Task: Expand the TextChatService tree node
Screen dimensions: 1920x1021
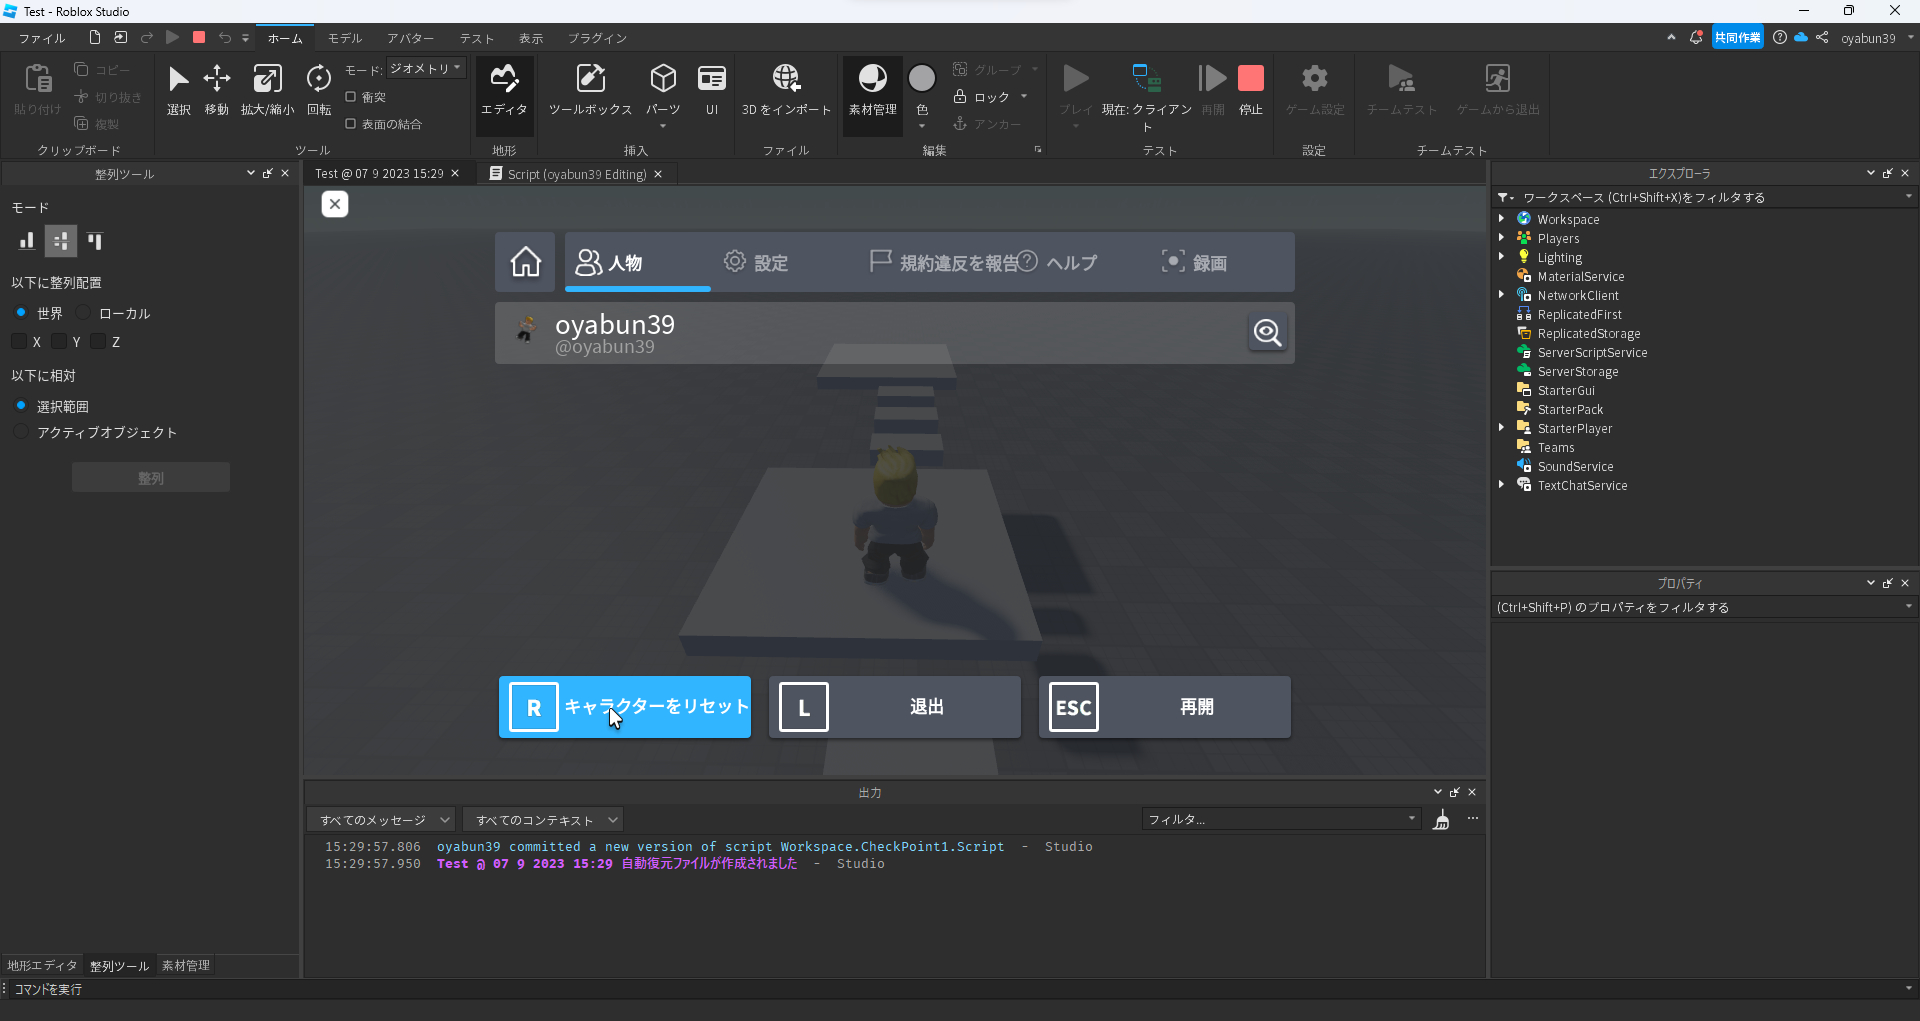Action: 1502,485
